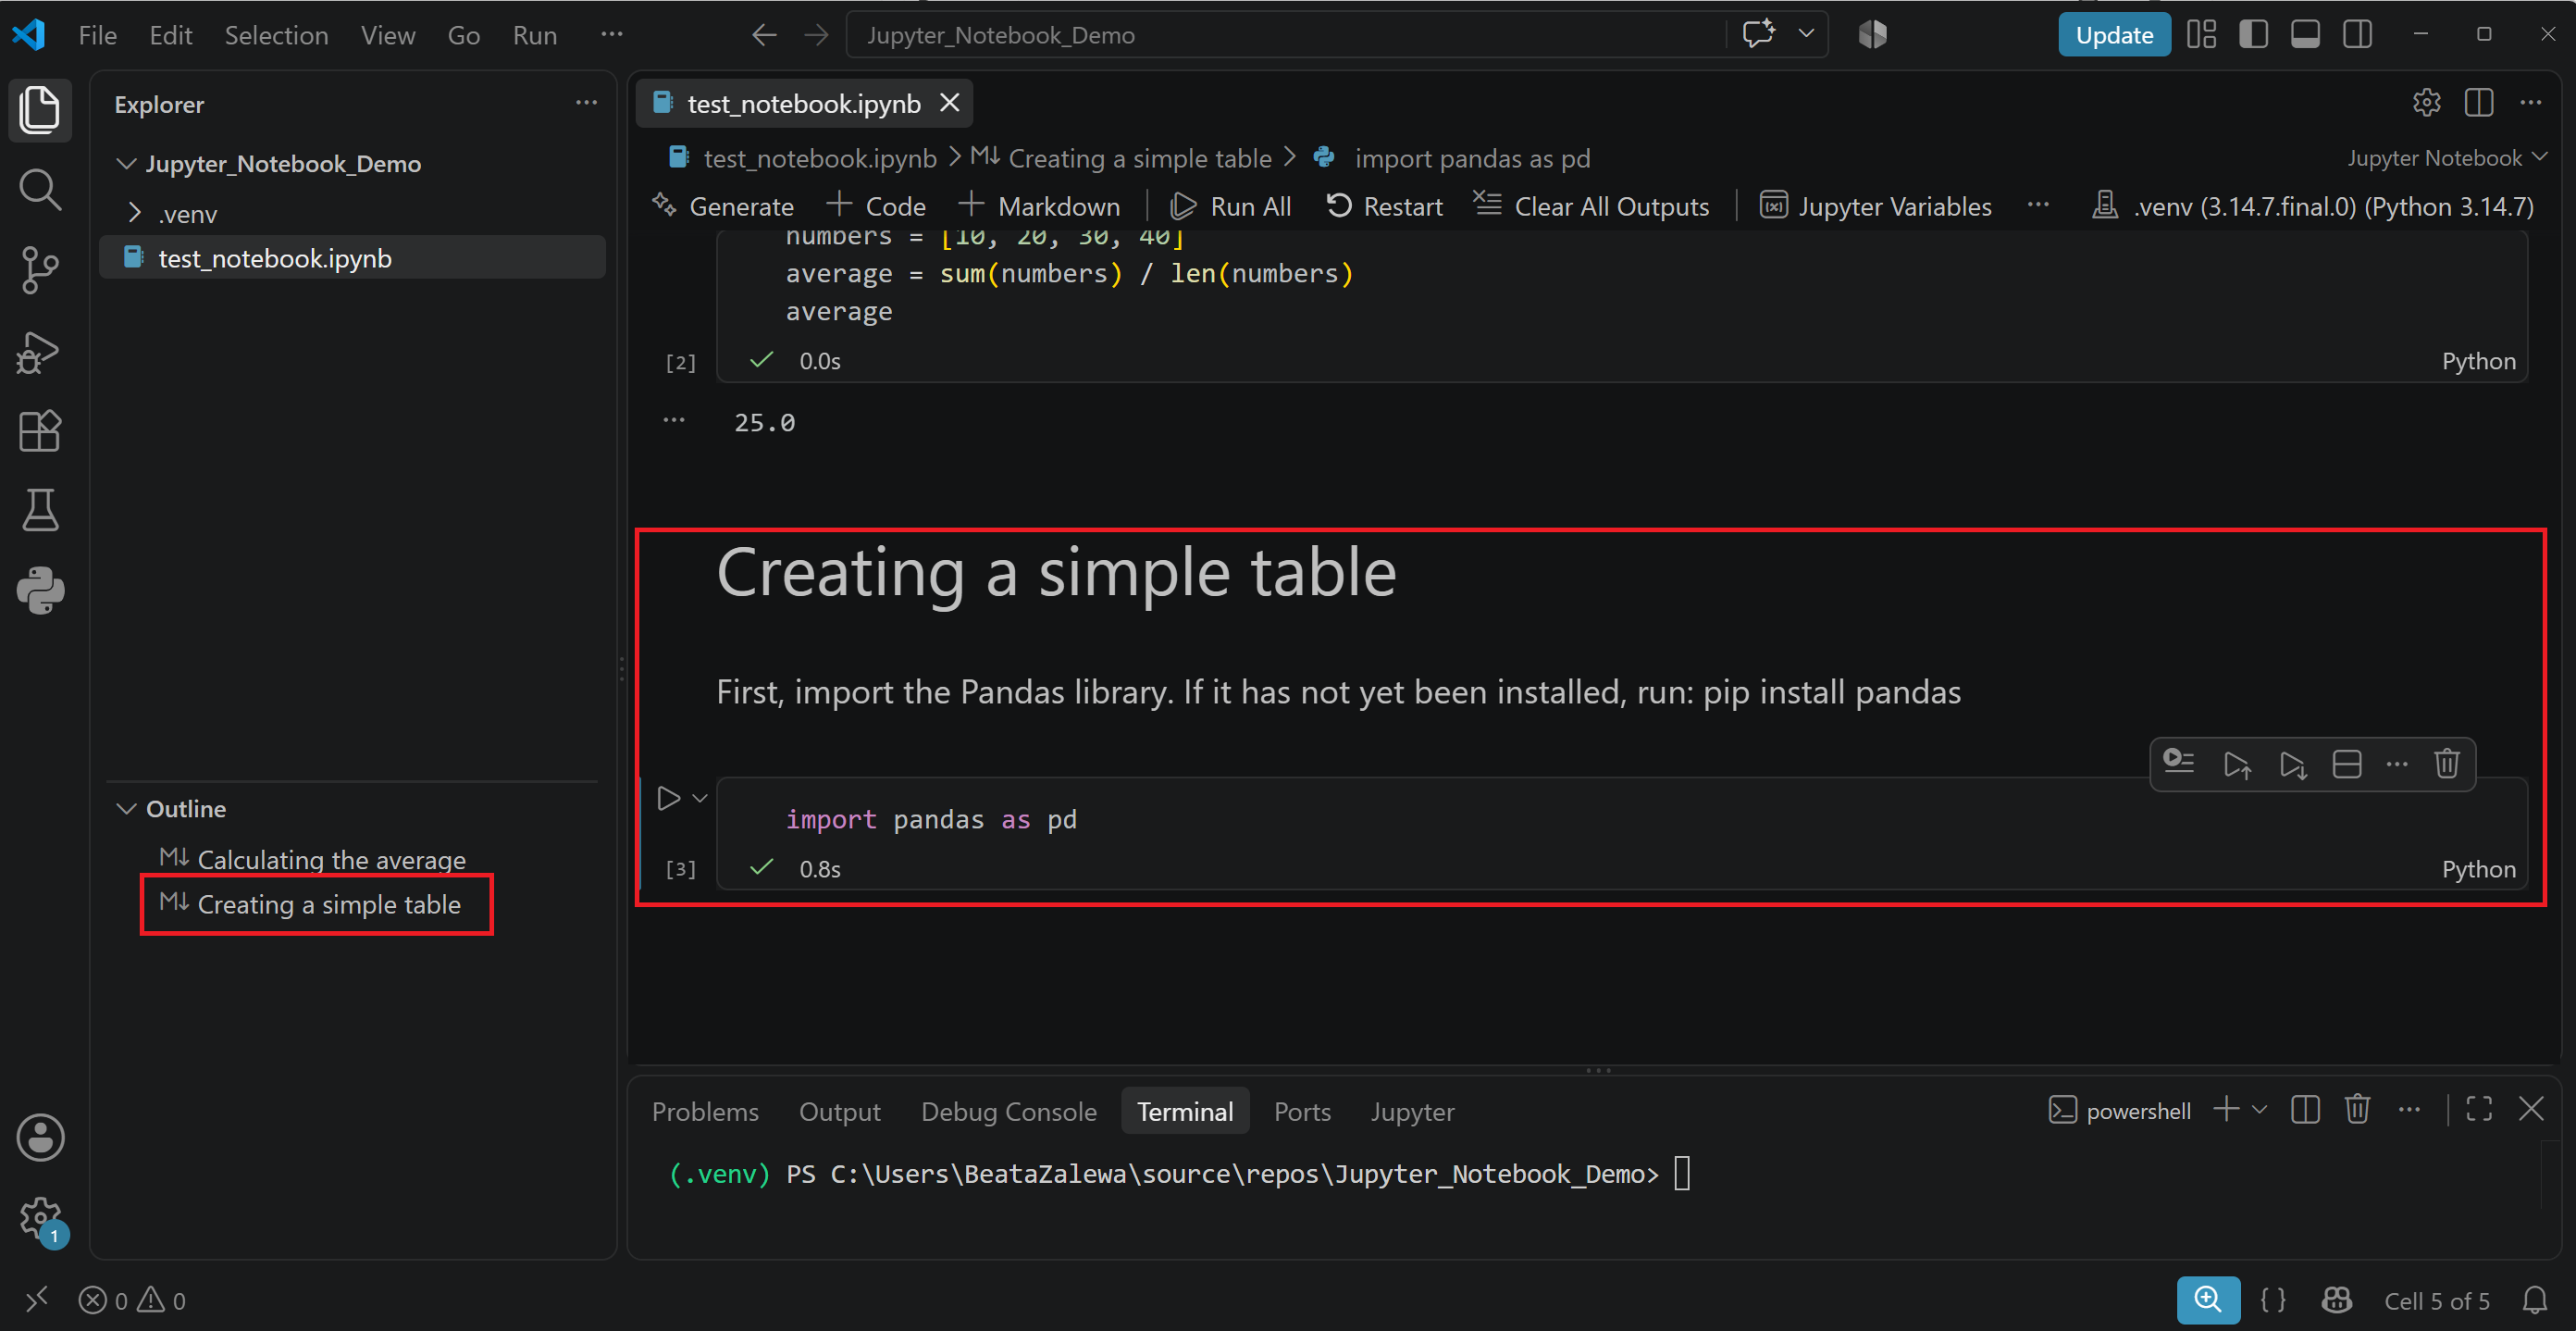Open the Source Control view
Image resolution: width=2576 pixels, height=1331 pixels.
40,270
